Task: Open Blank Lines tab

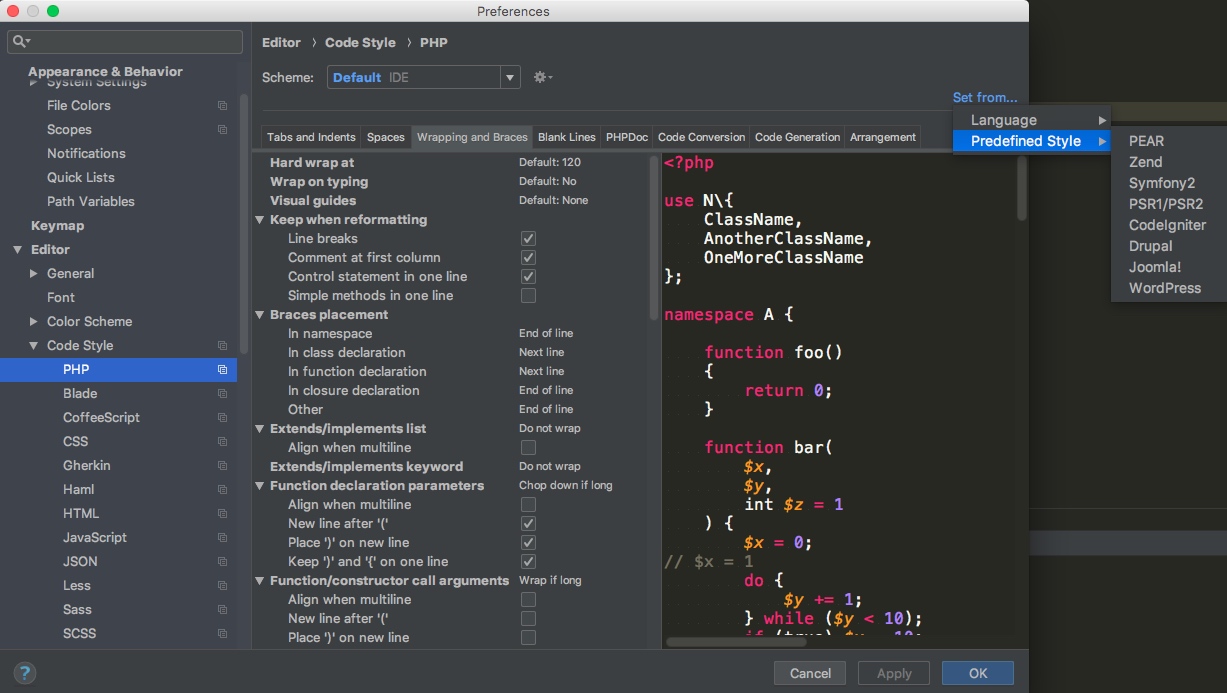Action: click(566, 137)
